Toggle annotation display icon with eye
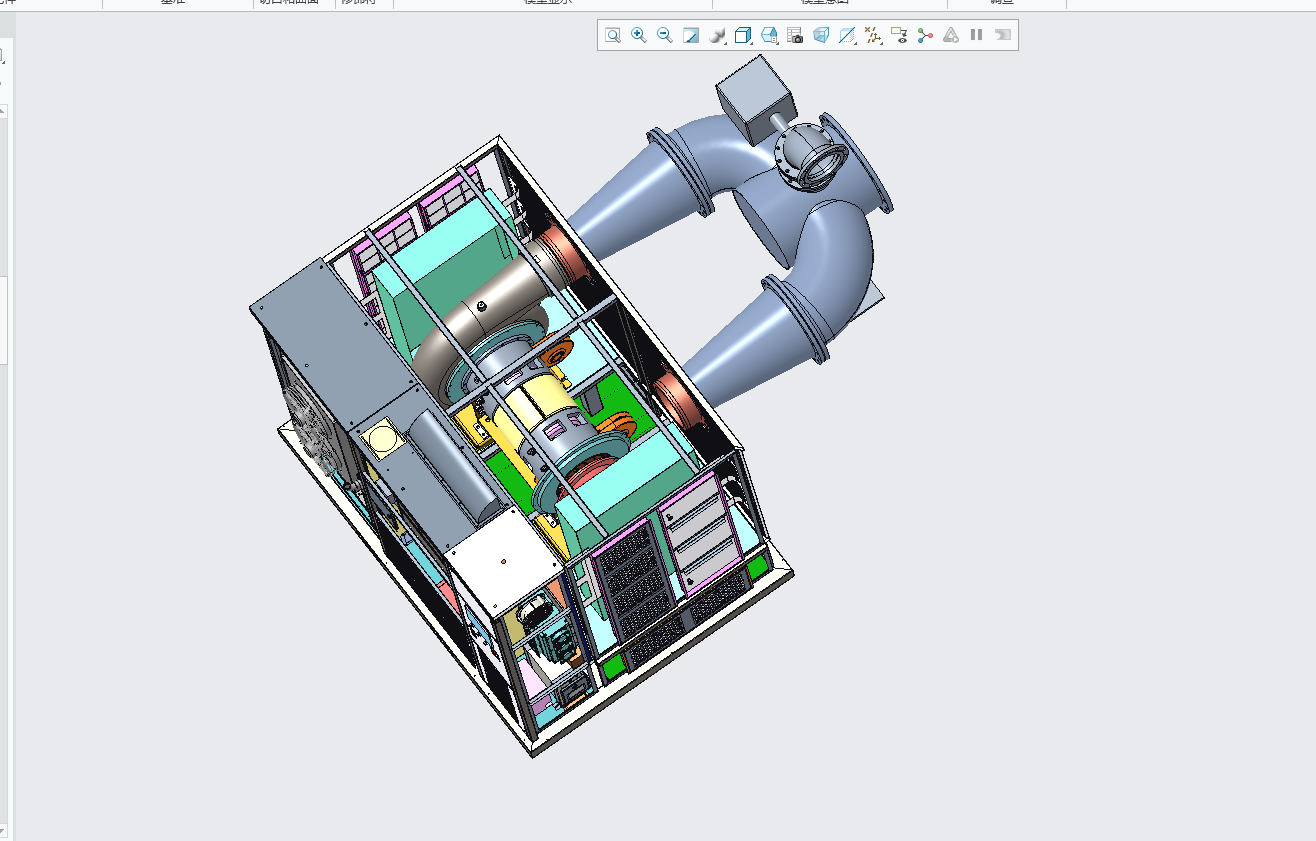The image size is (1316, 841). coord(899,36)
